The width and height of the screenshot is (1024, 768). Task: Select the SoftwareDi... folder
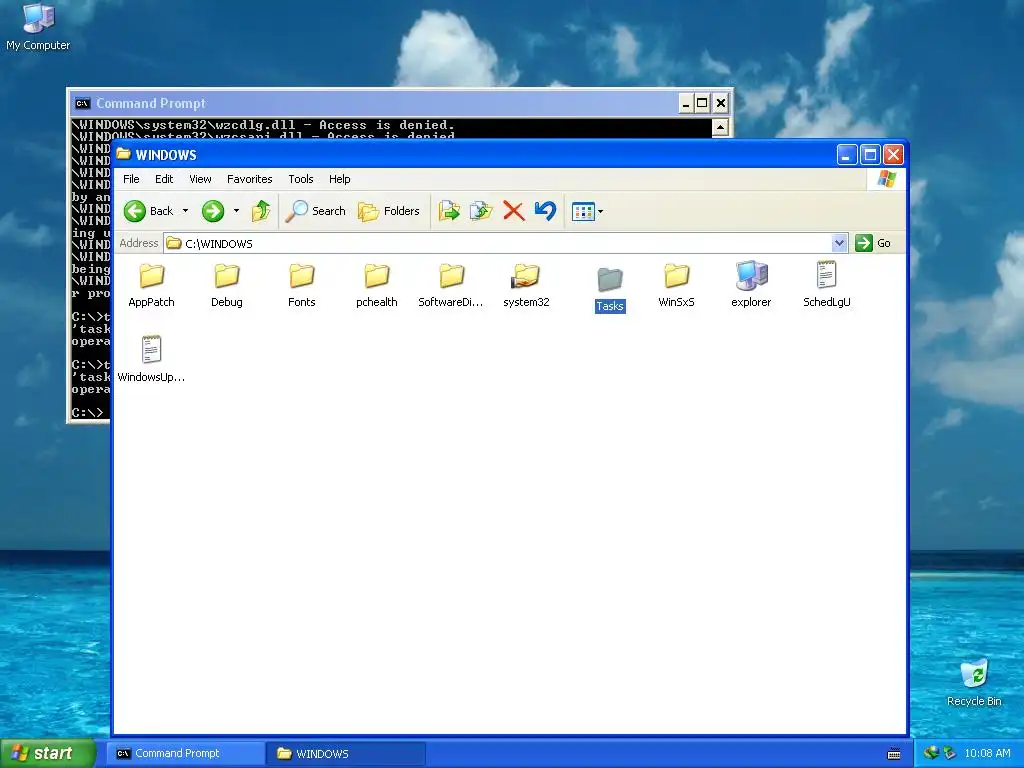coord(451,286)
